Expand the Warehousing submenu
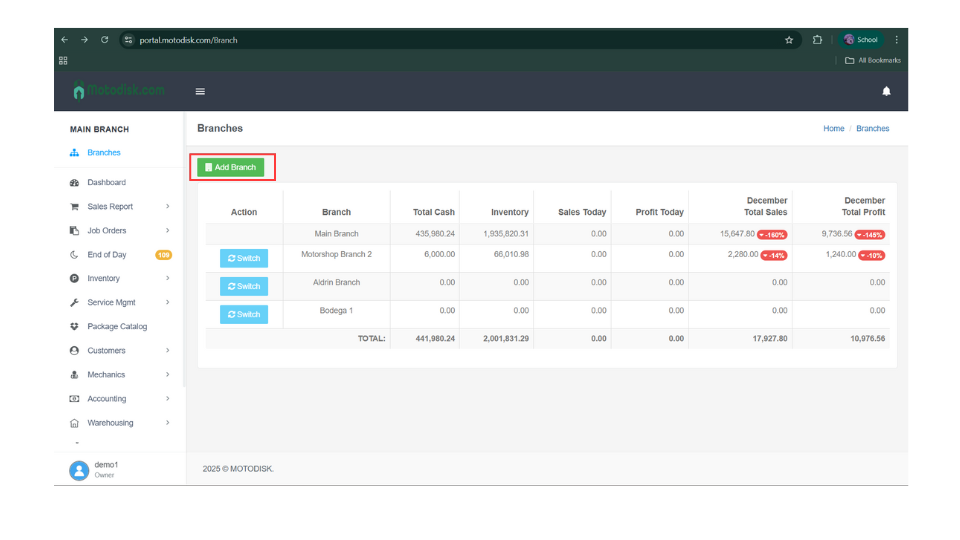The image size is (960, 540). [167, 423]
